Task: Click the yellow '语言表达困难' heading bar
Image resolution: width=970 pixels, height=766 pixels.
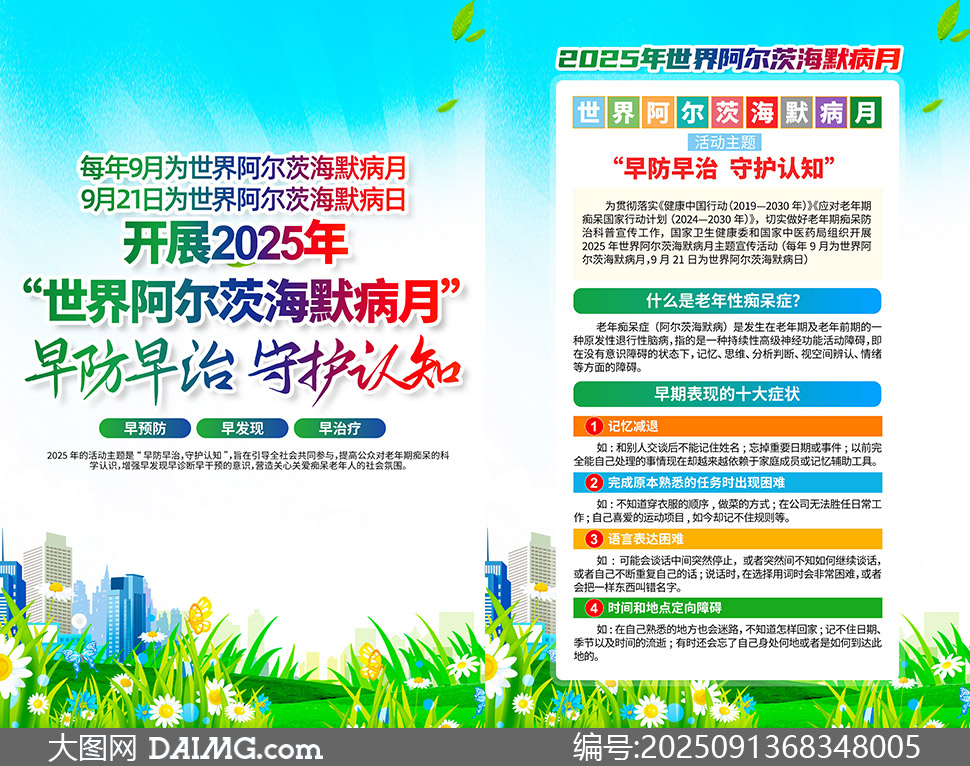Action: [728, 539]
